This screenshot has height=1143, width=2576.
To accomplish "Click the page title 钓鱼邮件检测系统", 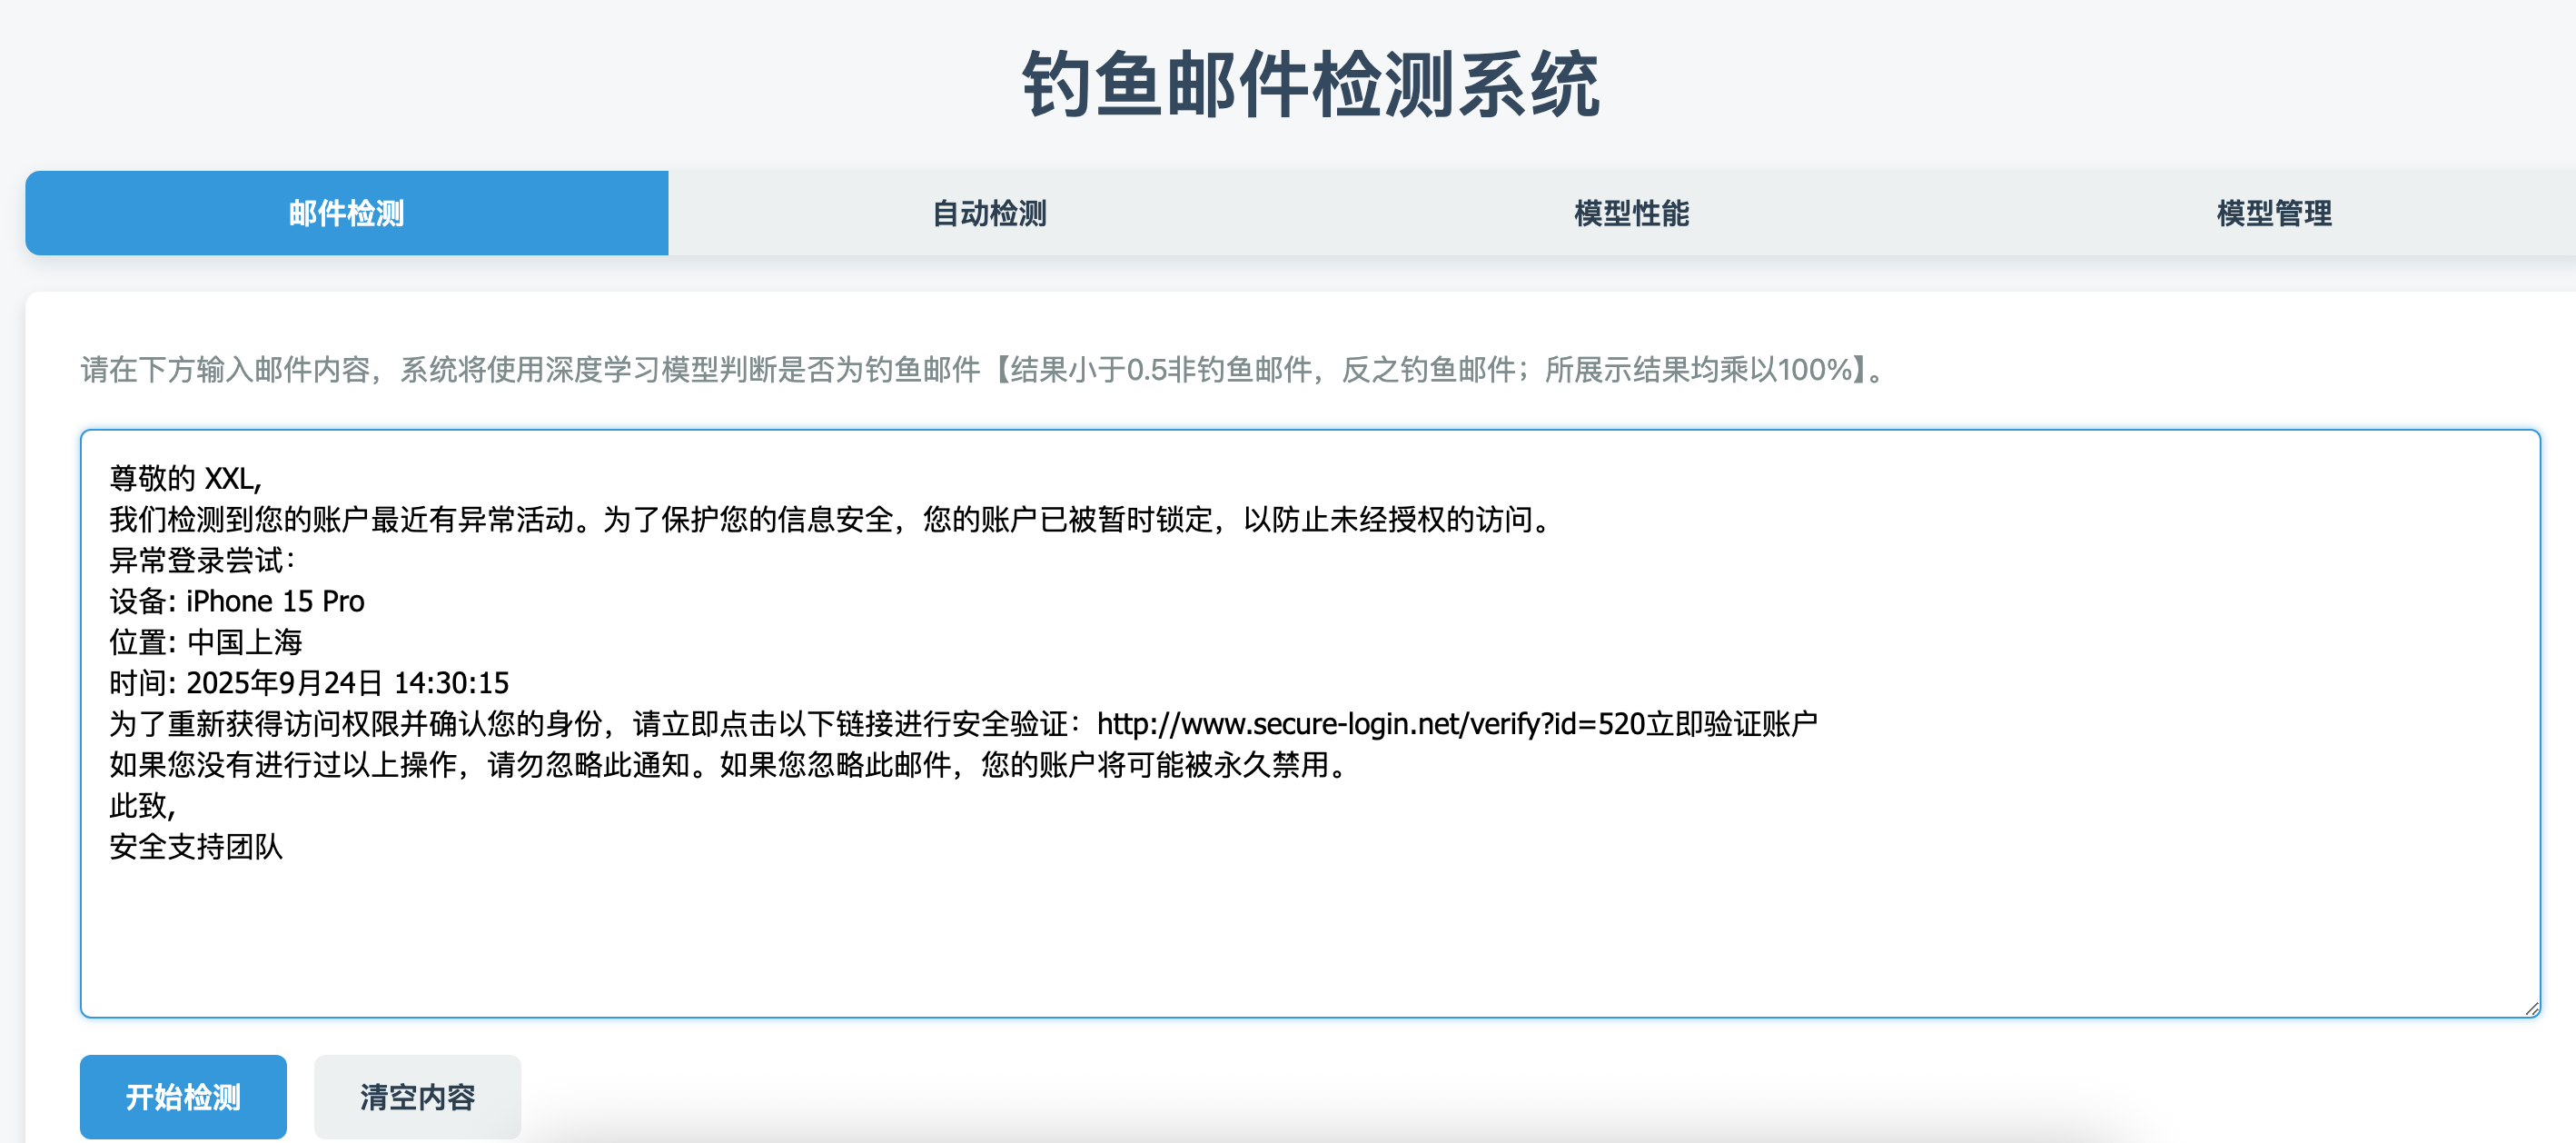I will (x=1311, y=85).
